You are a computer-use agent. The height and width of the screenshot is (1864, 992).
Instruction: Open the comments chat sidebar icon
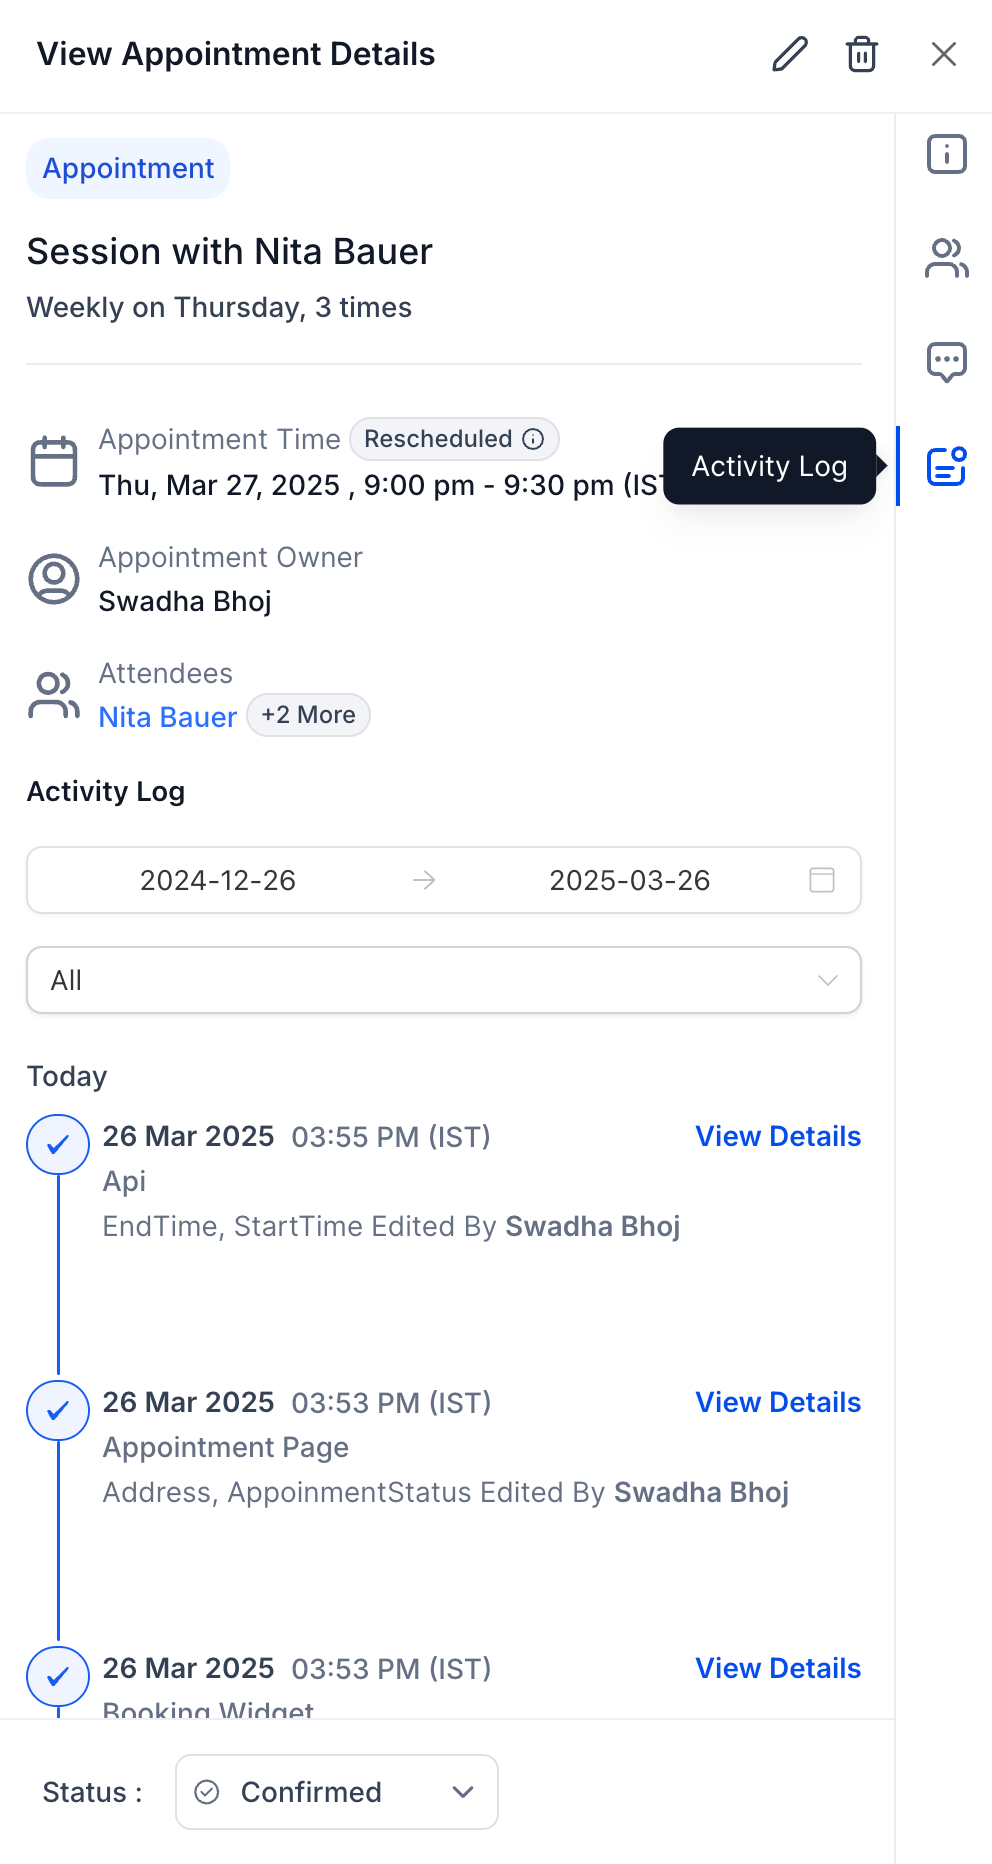(x=946, y=362)
